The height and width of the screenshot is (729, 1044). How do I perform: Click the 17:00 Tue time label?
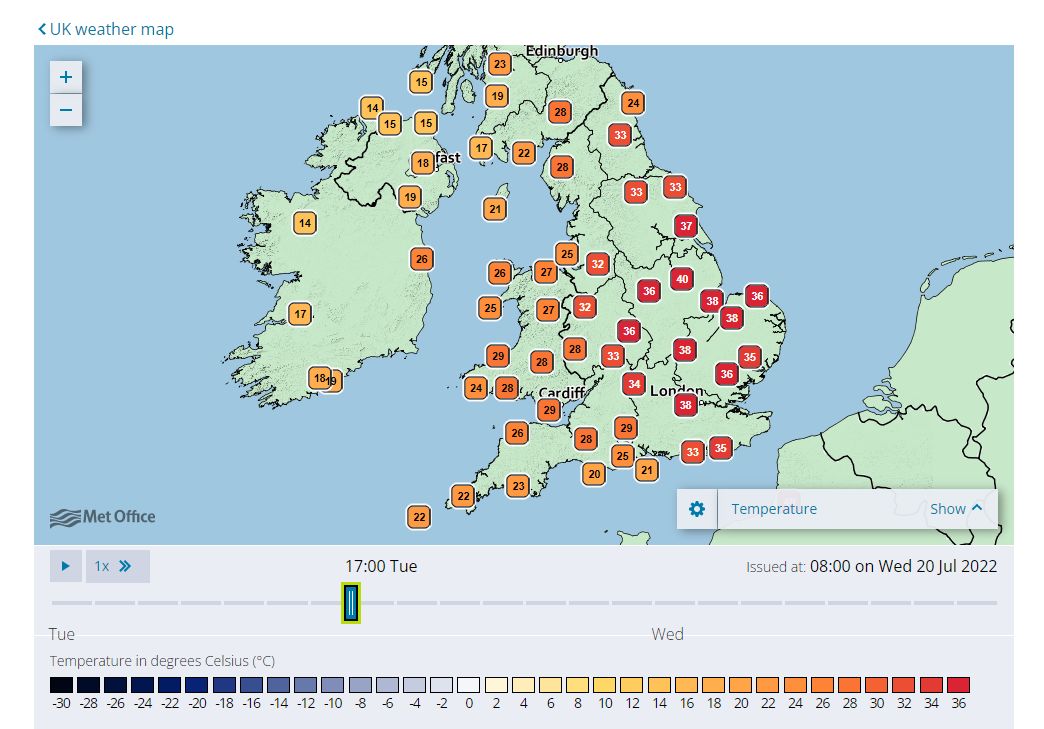(381, 567)
